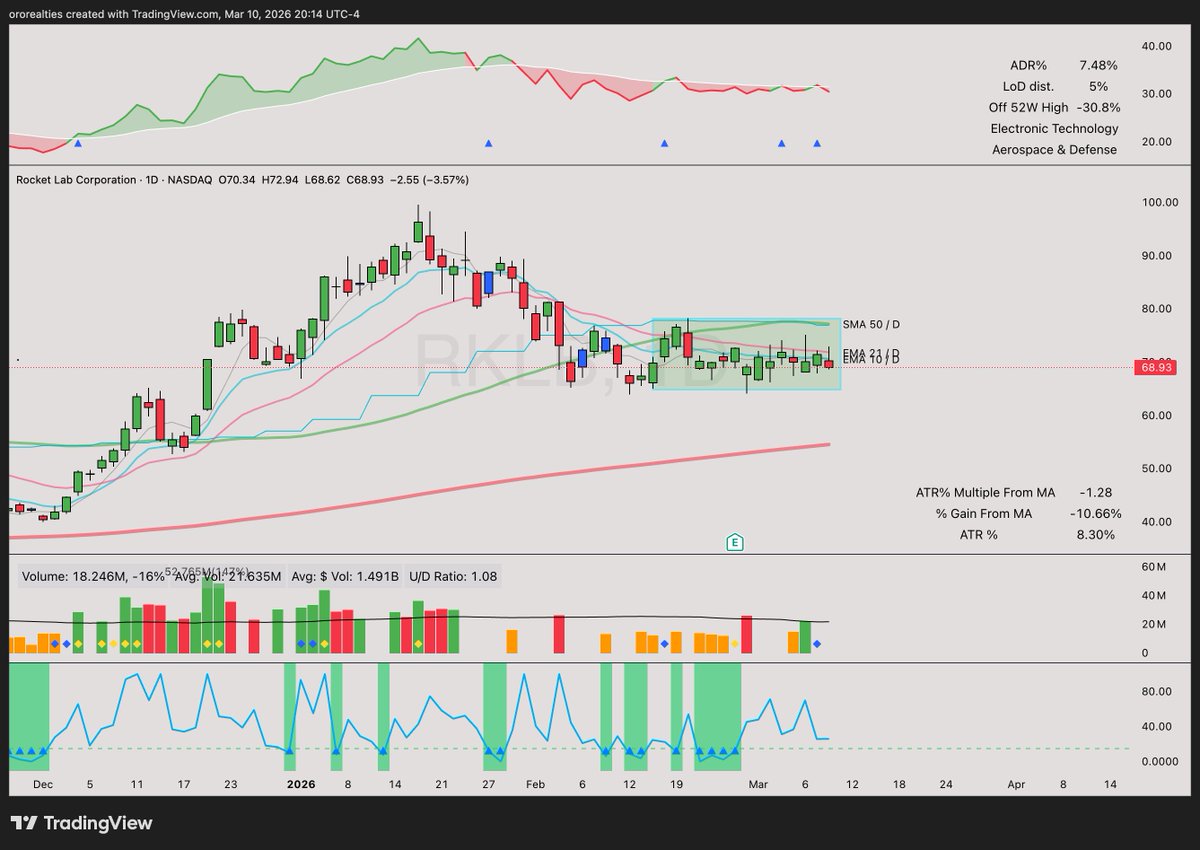
Task: Click the 'Apr' date on the time axis
Action: pos(1017,785)
